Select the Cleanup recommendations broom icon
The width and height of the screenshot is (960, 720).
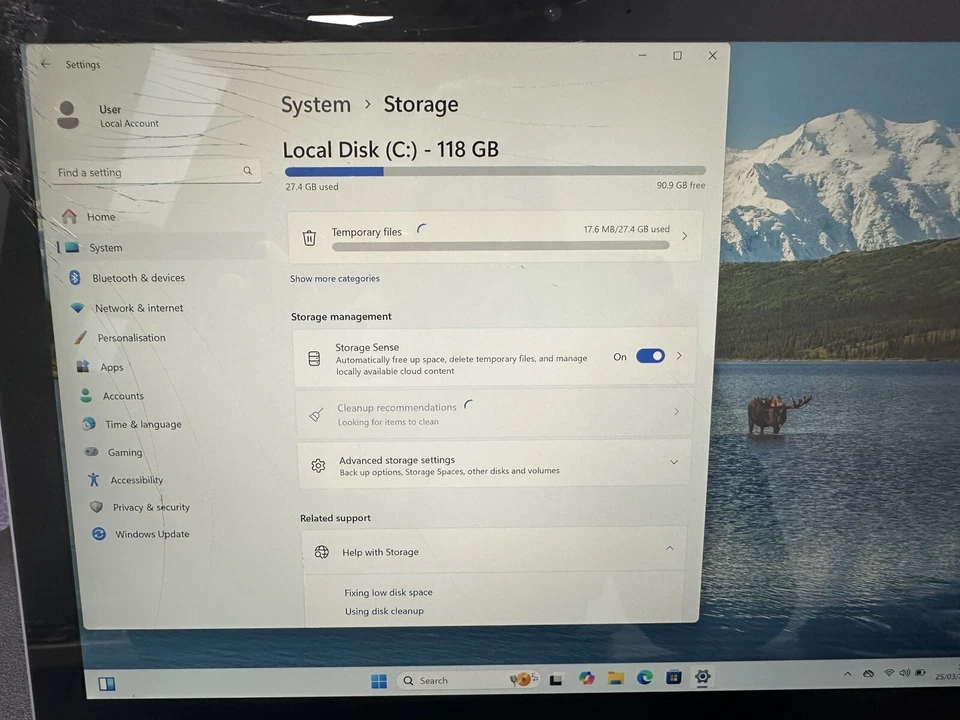click(315, 413)
